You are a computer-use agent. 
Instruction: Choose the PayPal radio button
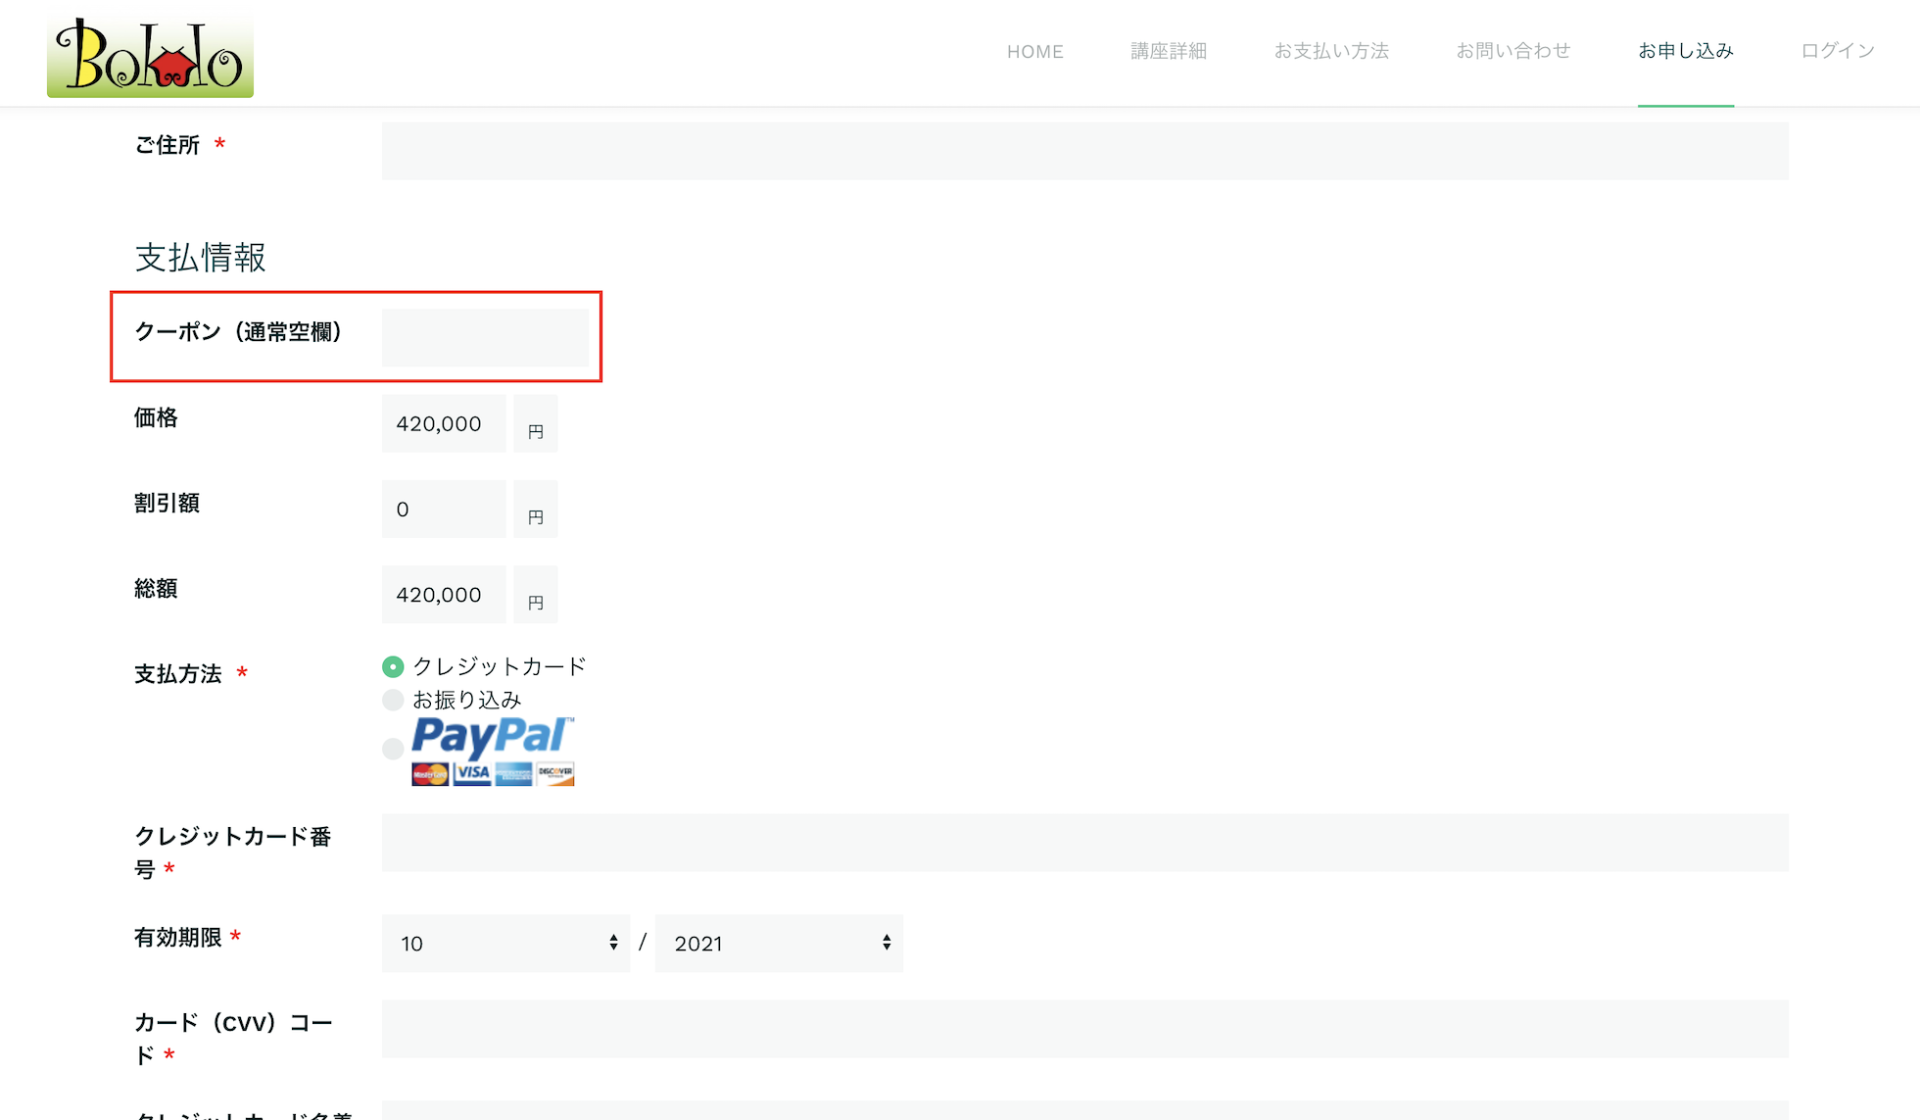click(x=393, y=748)
